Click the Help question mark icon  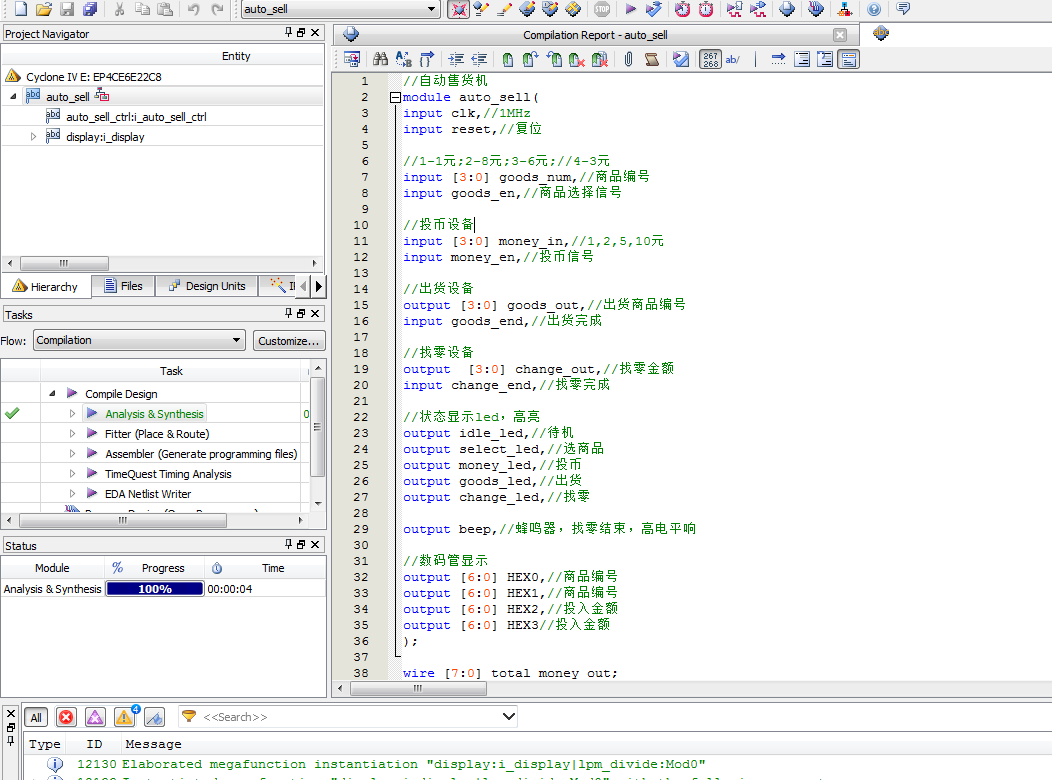click(874, 9)
